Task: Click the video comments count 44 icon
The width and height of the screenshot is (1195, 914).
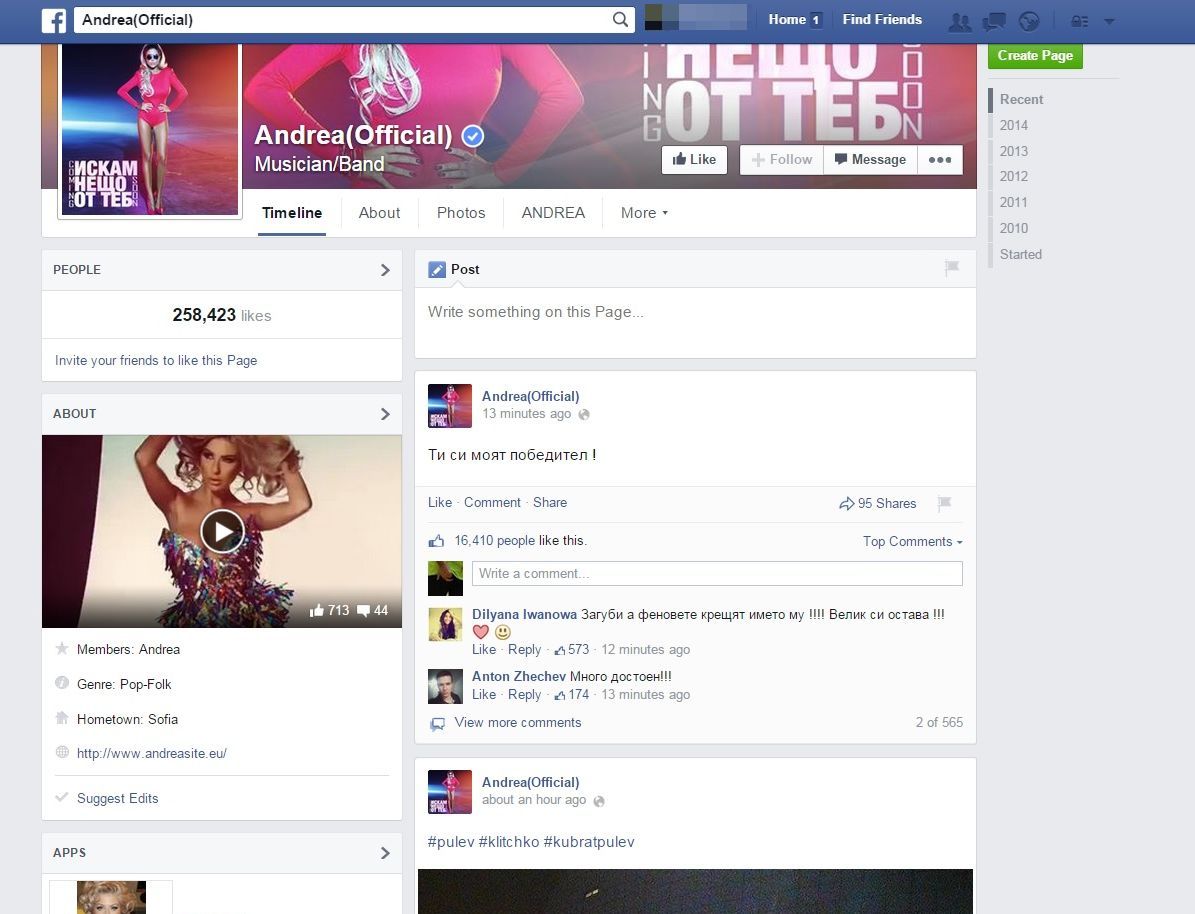Action: pyautogui.click(x=364, y=611)
